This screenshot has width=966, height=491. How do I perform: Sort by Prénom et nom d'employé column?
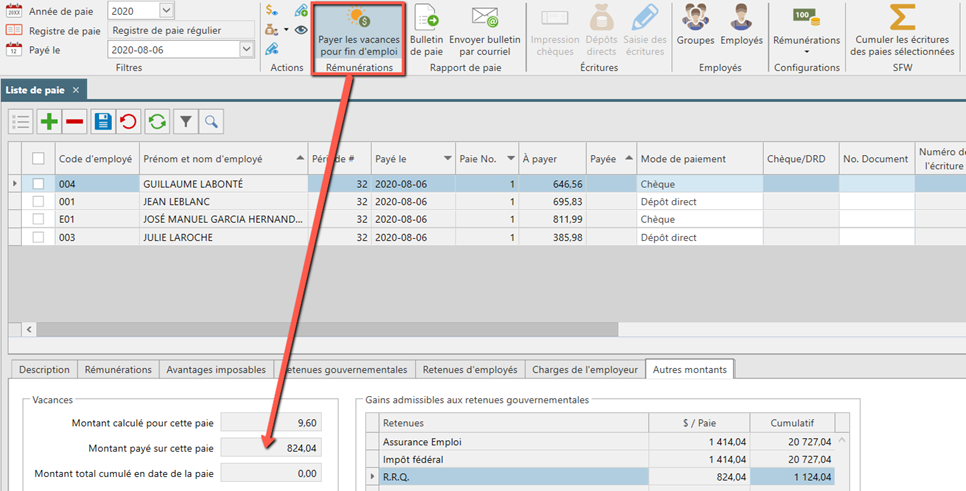click(224, 158)
